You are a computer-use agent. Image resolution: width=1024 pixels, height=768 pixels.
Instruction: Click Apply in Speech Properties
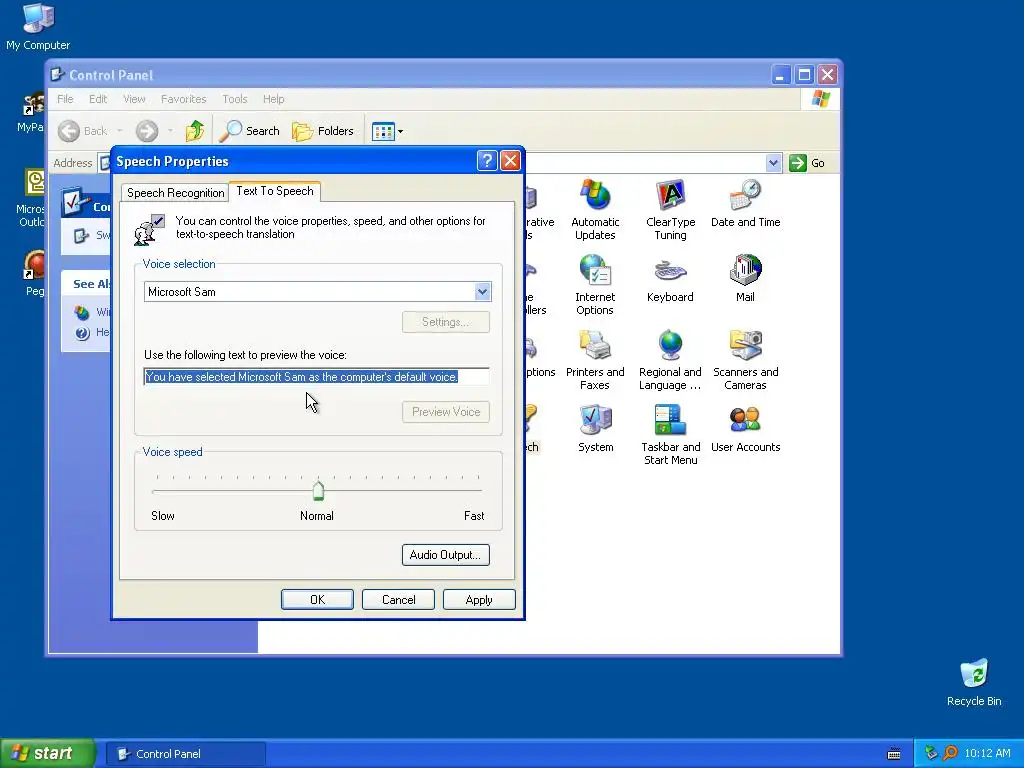[x=479, y=600]
